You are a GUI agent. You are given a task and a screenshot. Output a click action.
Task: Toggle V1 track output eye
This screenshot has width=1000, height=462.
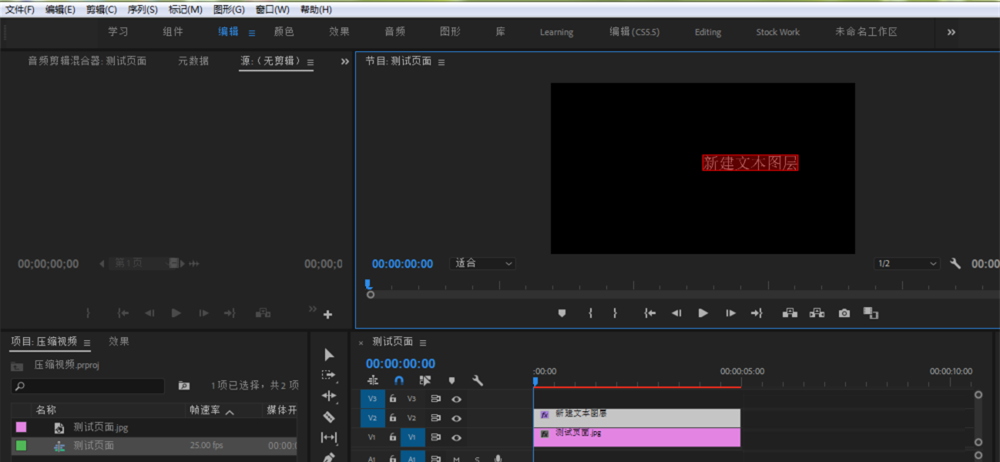click(x=457, y=437)
